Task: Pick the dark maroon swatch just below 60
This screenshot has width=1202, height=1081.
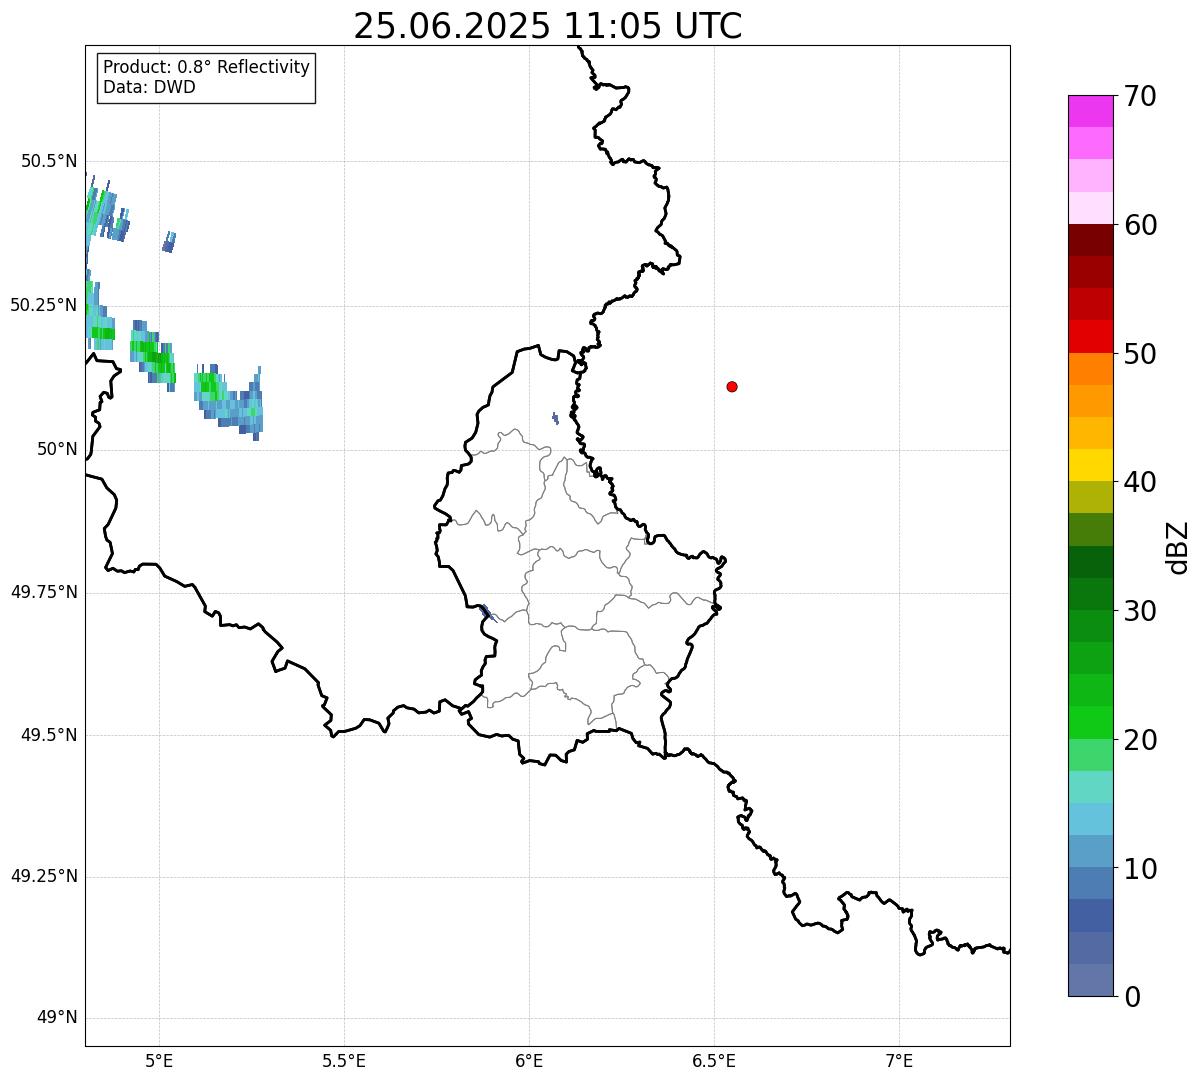Action: [1091, 240]
